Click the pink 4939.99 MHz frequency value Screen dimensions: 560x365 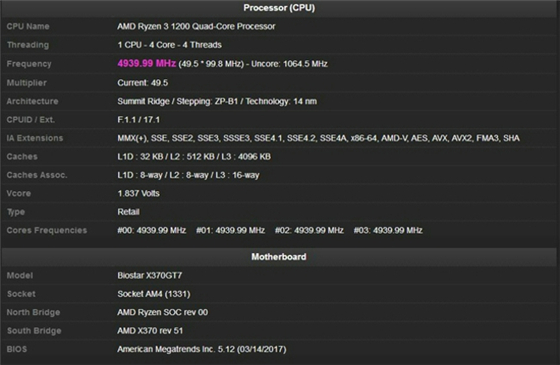(146, 64)
